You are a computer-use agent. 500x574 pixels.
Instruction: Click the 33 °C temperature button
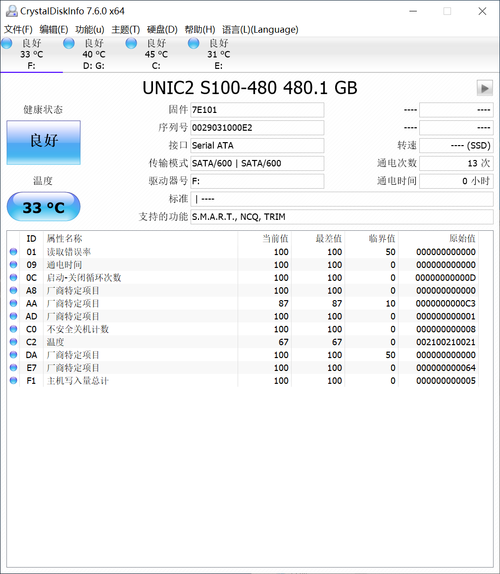point(44,207)
